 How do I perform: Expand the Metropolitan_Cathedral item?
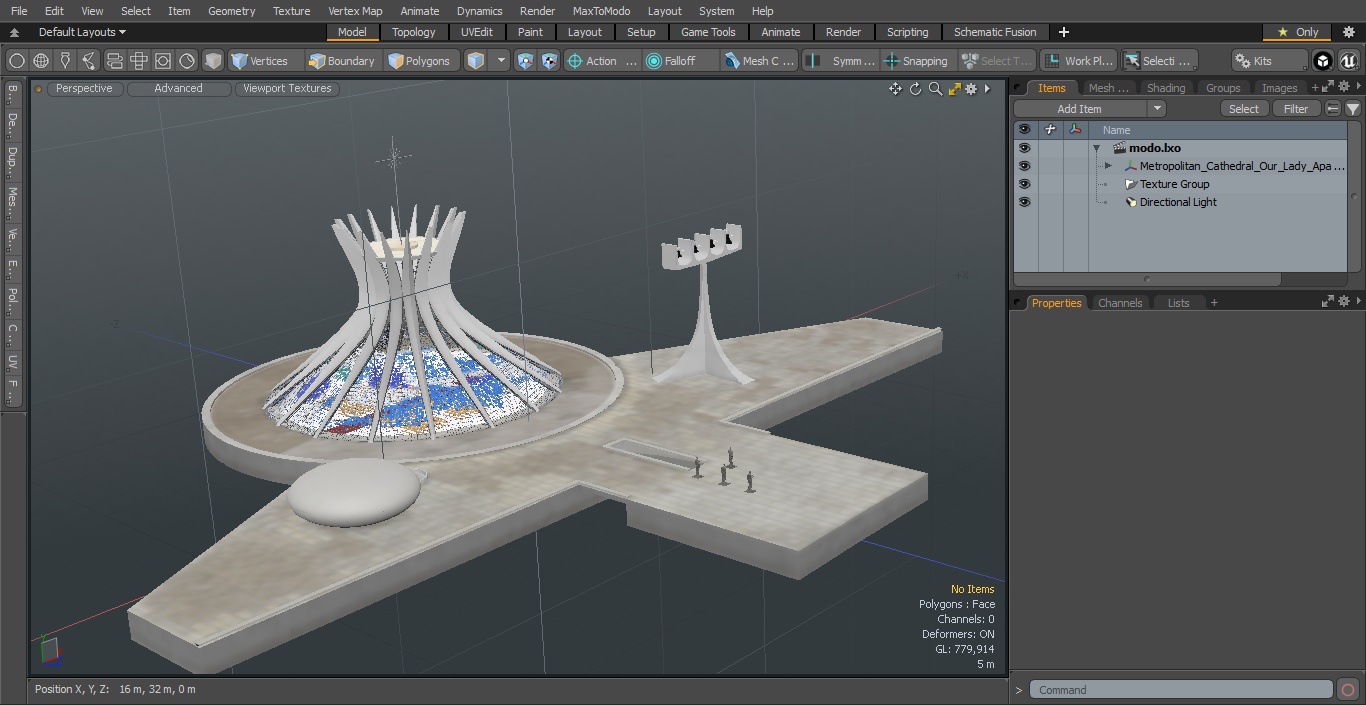(1108, 166)
